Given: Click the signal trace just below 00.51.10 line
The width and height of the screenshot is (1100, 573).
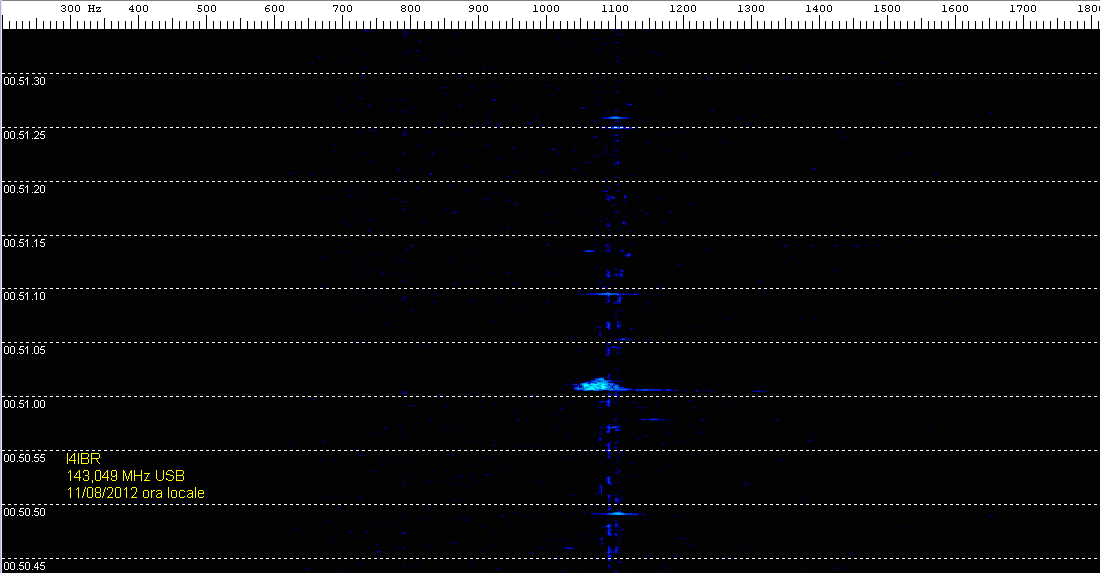Looking at the screenshot, I should [609, 294].
